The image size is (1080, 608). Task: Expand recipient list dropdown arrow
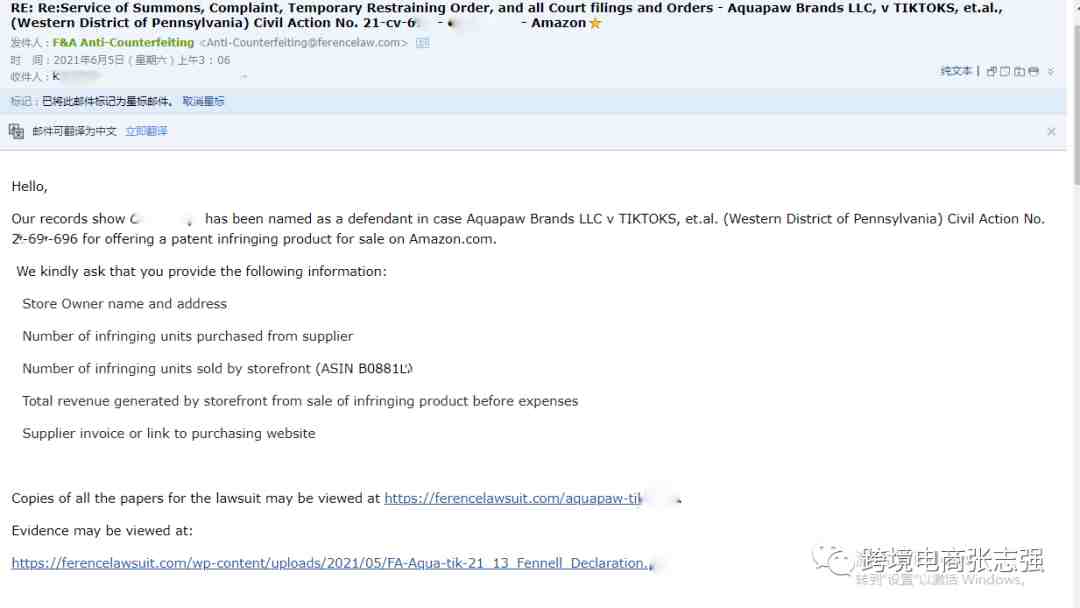tap(244, 76)
